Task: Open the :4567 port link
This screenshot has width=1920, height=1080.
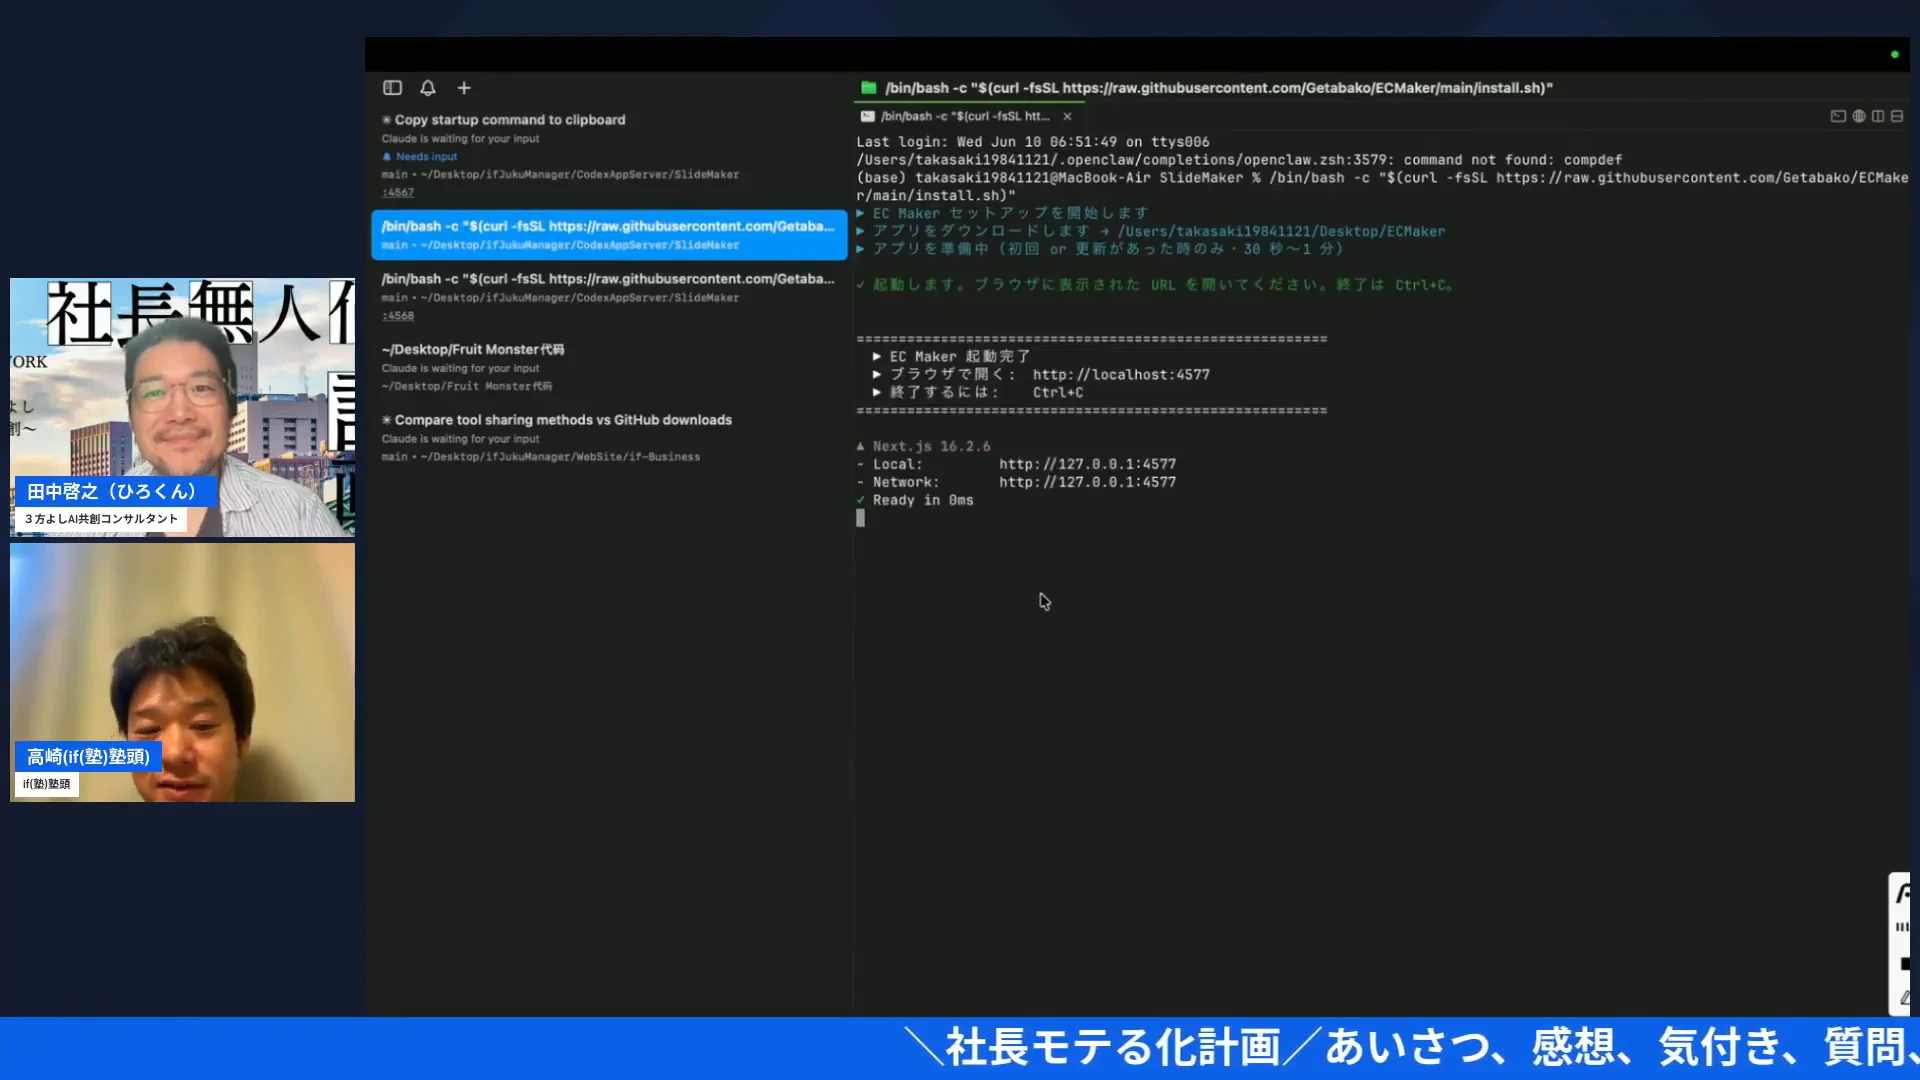Action: coord(398,192)
